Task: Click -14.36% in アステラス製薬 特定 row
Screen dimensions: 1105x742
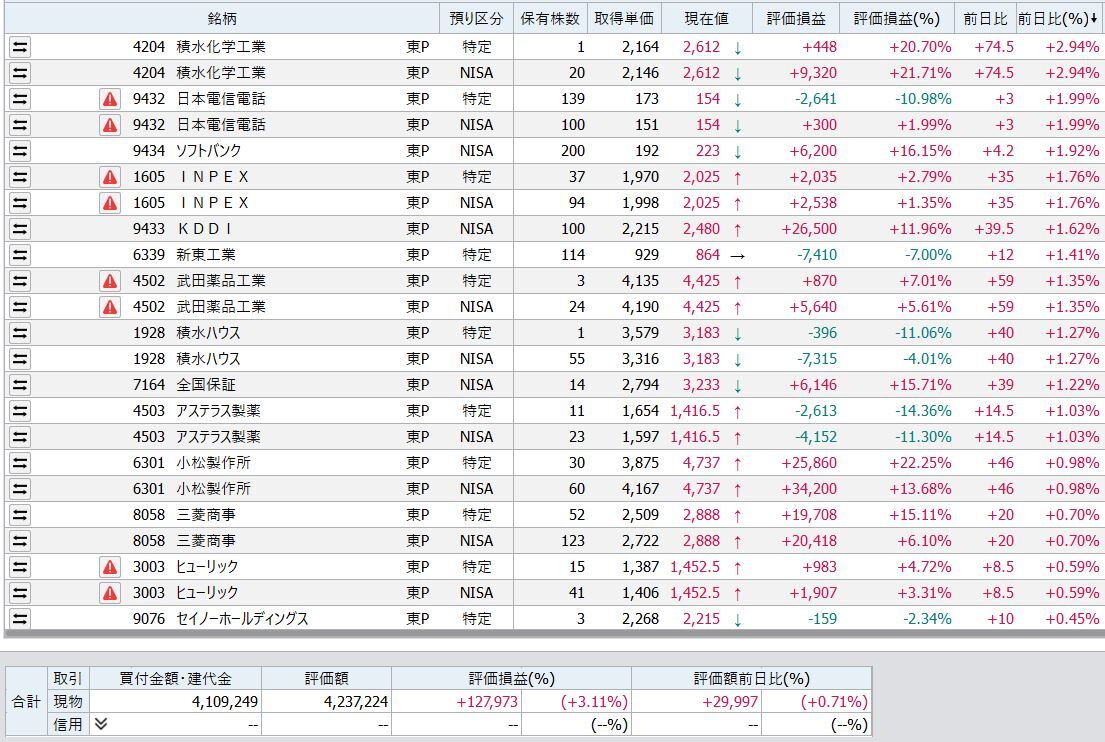Action: click(x=923, y=411)
